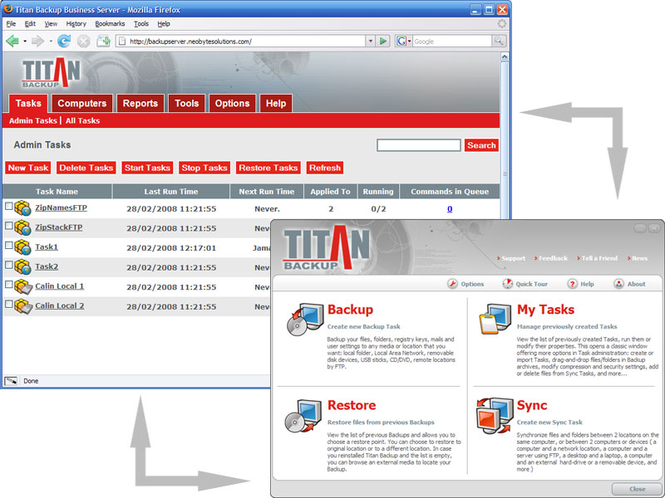
Task: Click the Help question mark icon in Titan window
Action: pos(572,284)
